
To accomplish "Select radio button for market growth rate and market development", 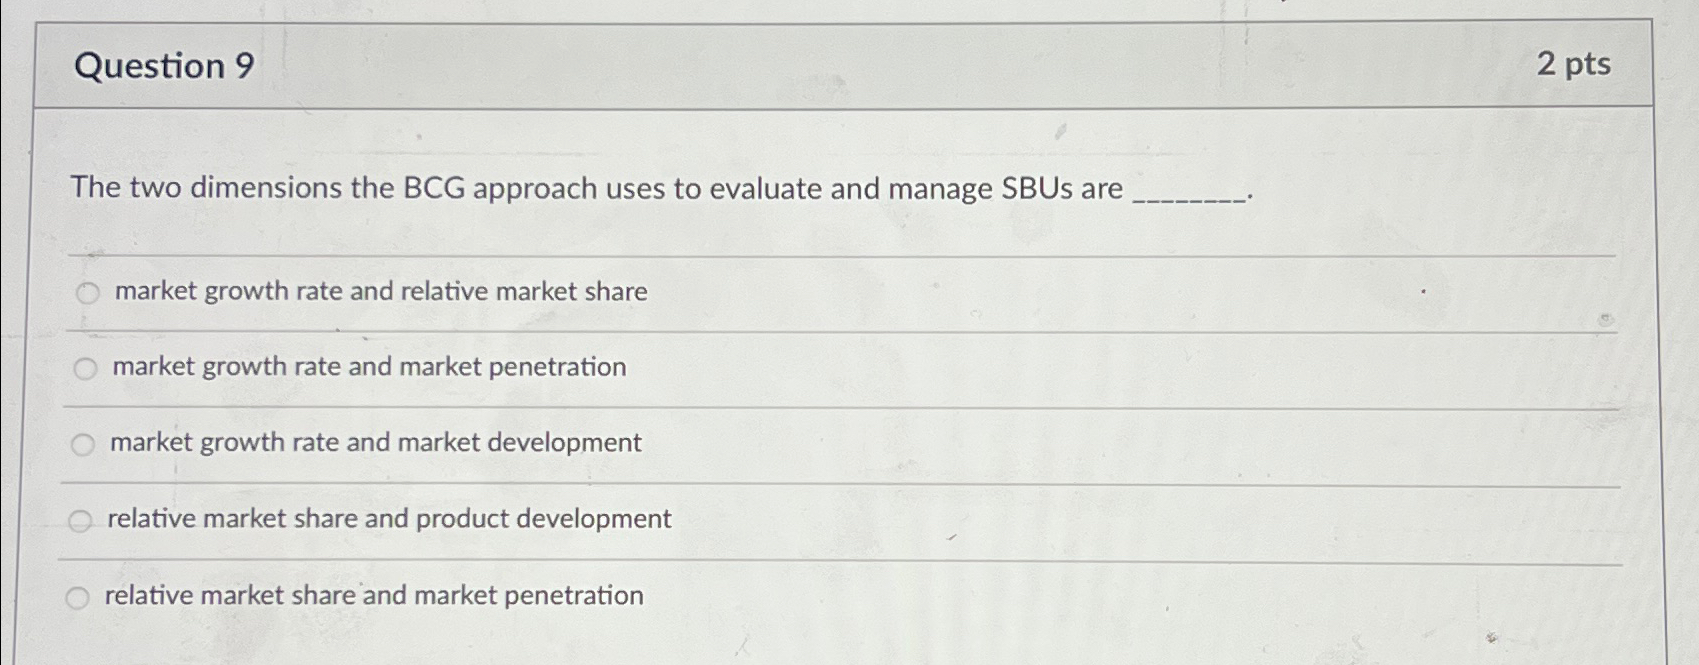I will point(82,443).
